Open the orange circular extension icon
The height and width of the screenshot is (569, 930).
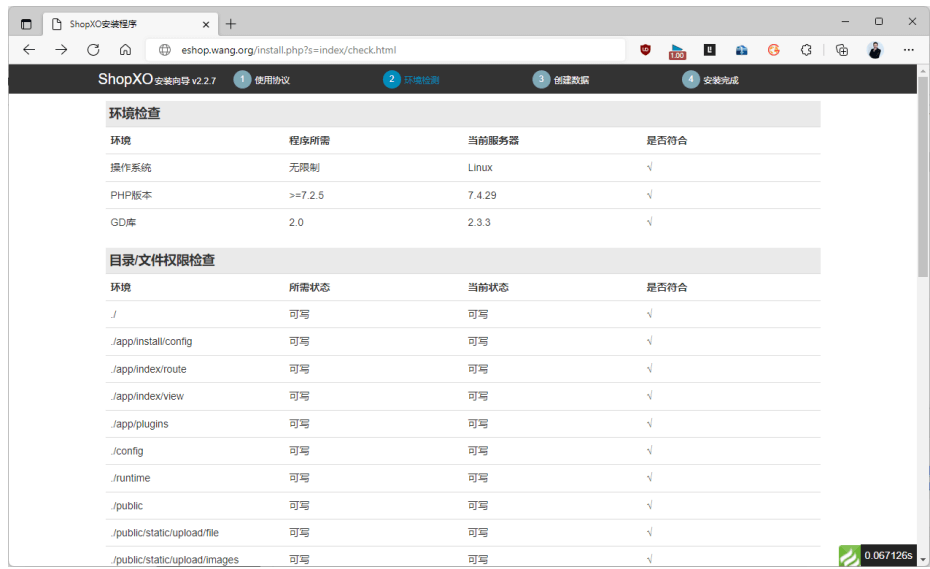pyautogui.click(x=773, y=50)
